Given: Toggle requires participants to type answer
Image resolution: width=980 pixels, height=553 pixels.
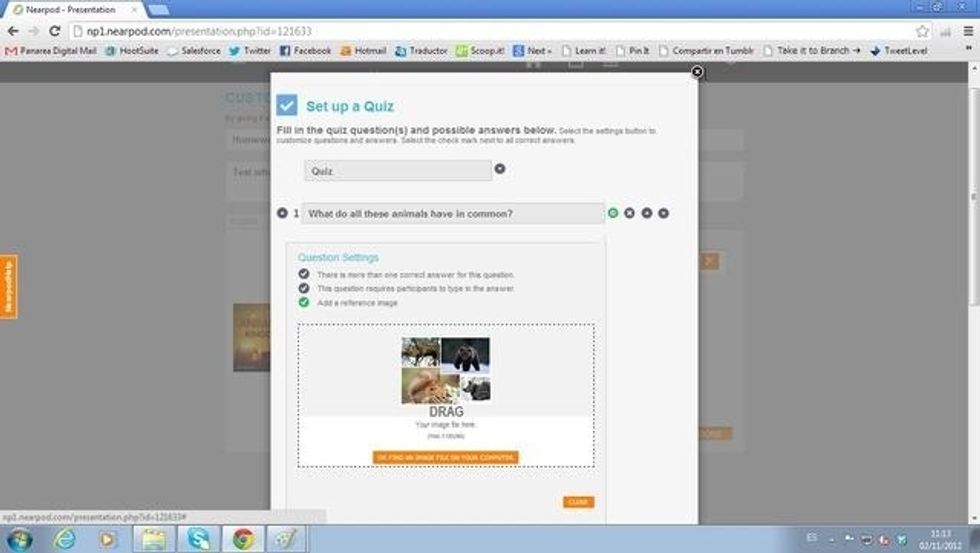Looking at the screenshot, I should point(304,288).
